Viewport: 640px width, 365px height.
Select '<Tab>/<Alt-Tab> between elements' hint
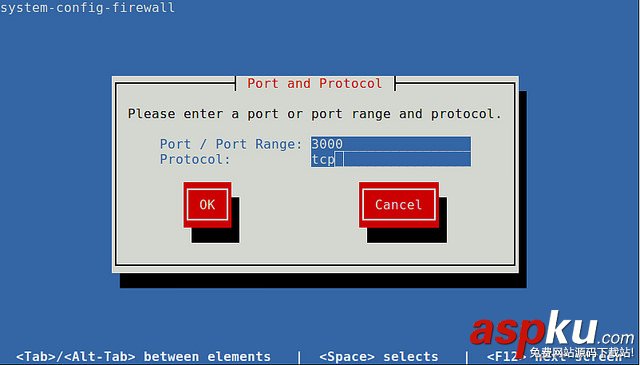pos(143,356)
